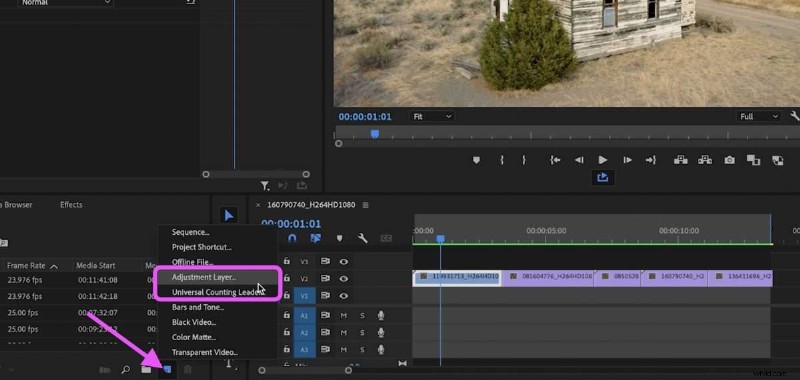Play the program monitor video
Viewport: 800px width, 380px height.
tap(603, 160)
